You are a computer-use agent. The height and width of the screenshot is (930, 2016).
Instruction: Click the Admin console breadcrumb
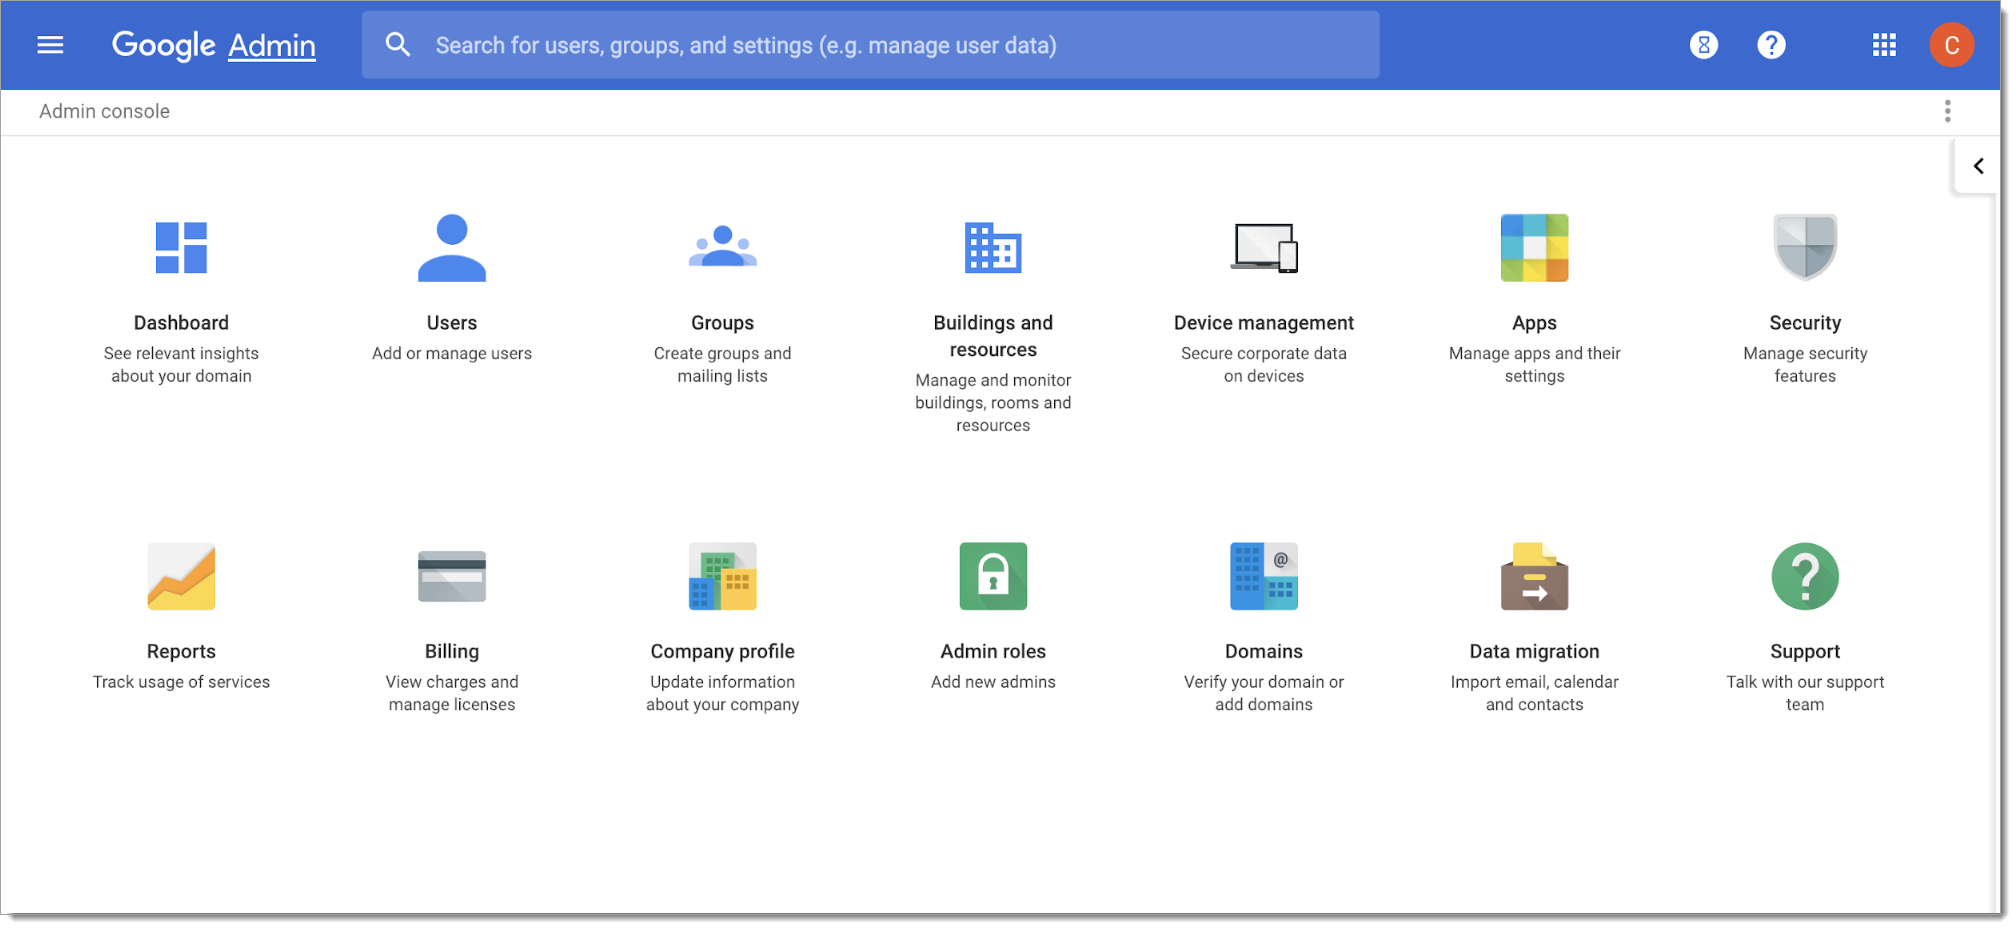pyautogui.click(x=105, y=111)
